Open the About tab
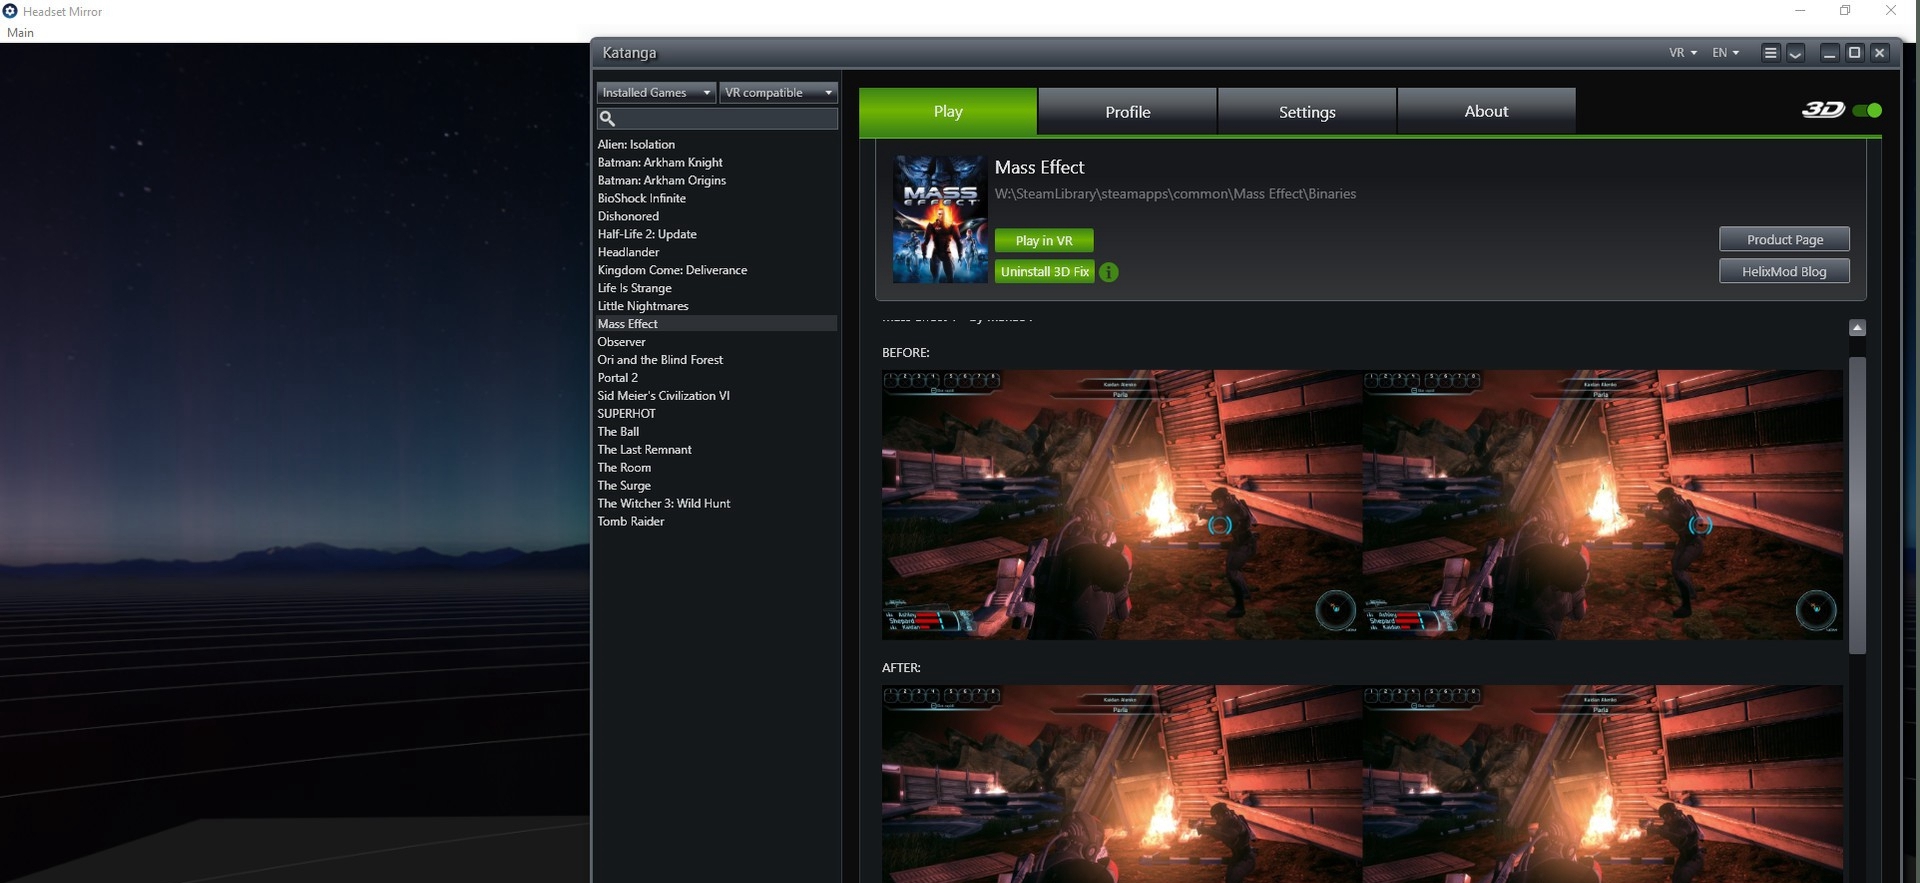The width and height of the screenshot is (1920, 883). [1487, 111]
